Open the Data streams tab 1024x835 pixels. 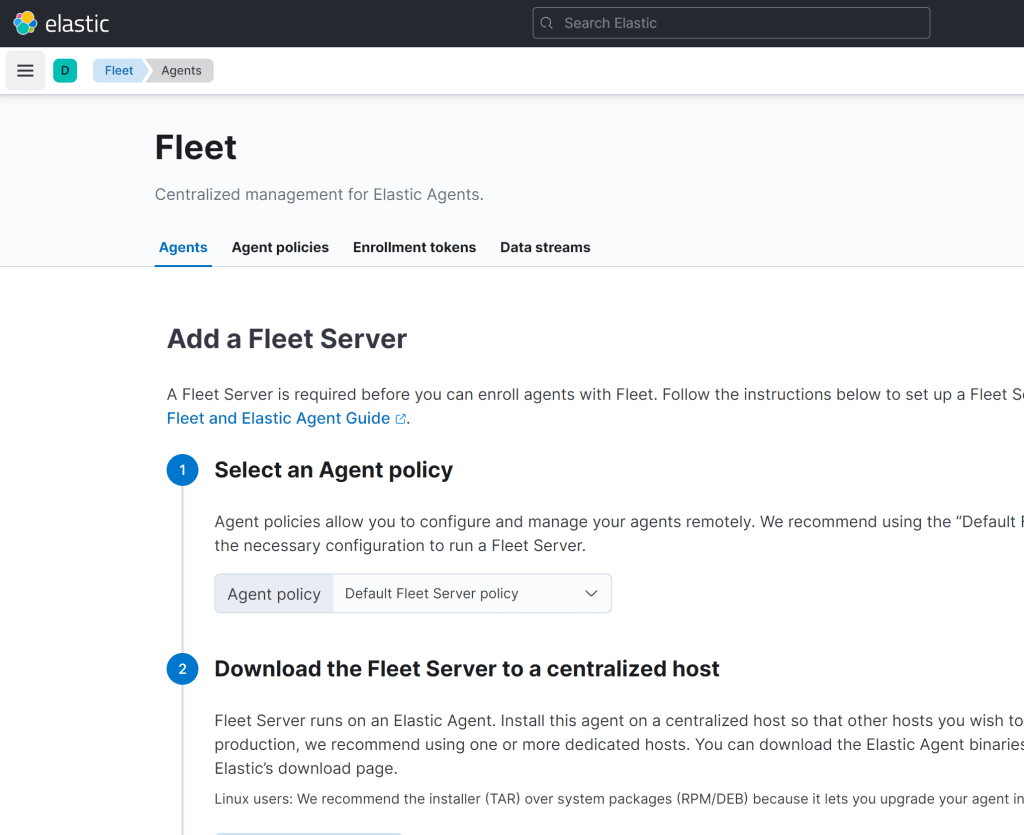(545, 247)
